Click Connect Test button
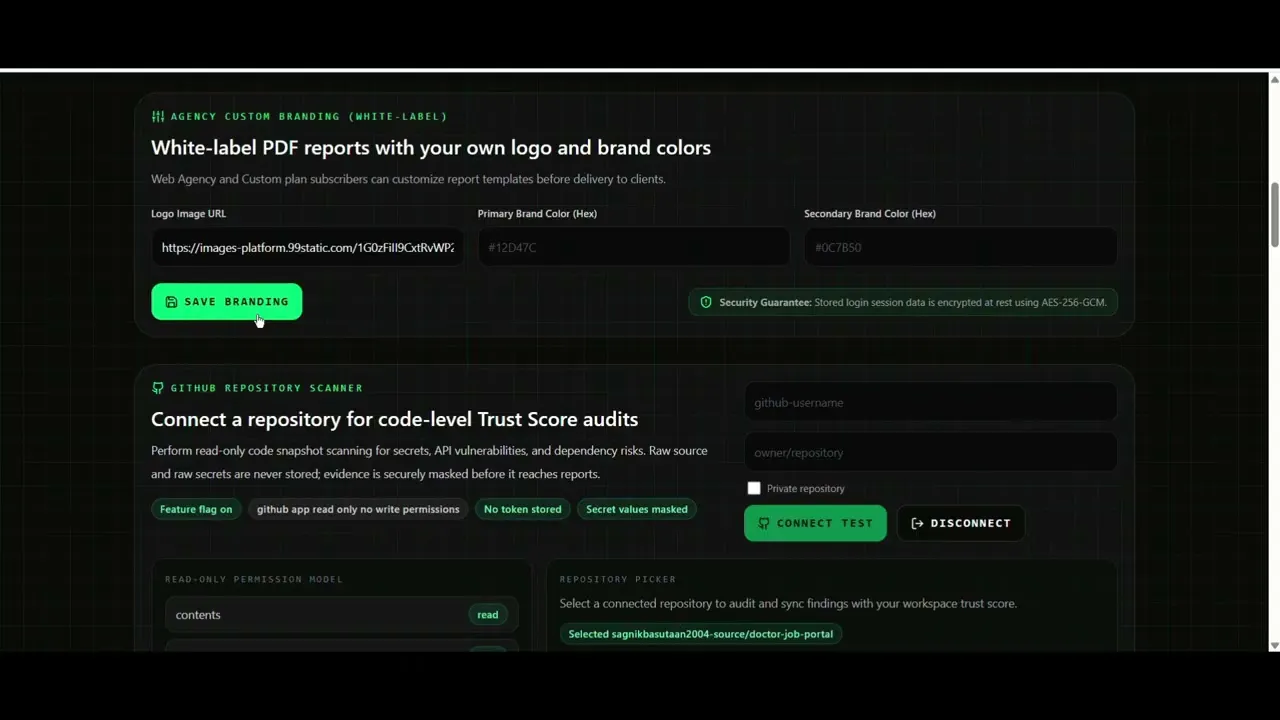Image resolution: width=1280 pixels, height=720 pixels. pyautogui.click(x=815, y=523)
